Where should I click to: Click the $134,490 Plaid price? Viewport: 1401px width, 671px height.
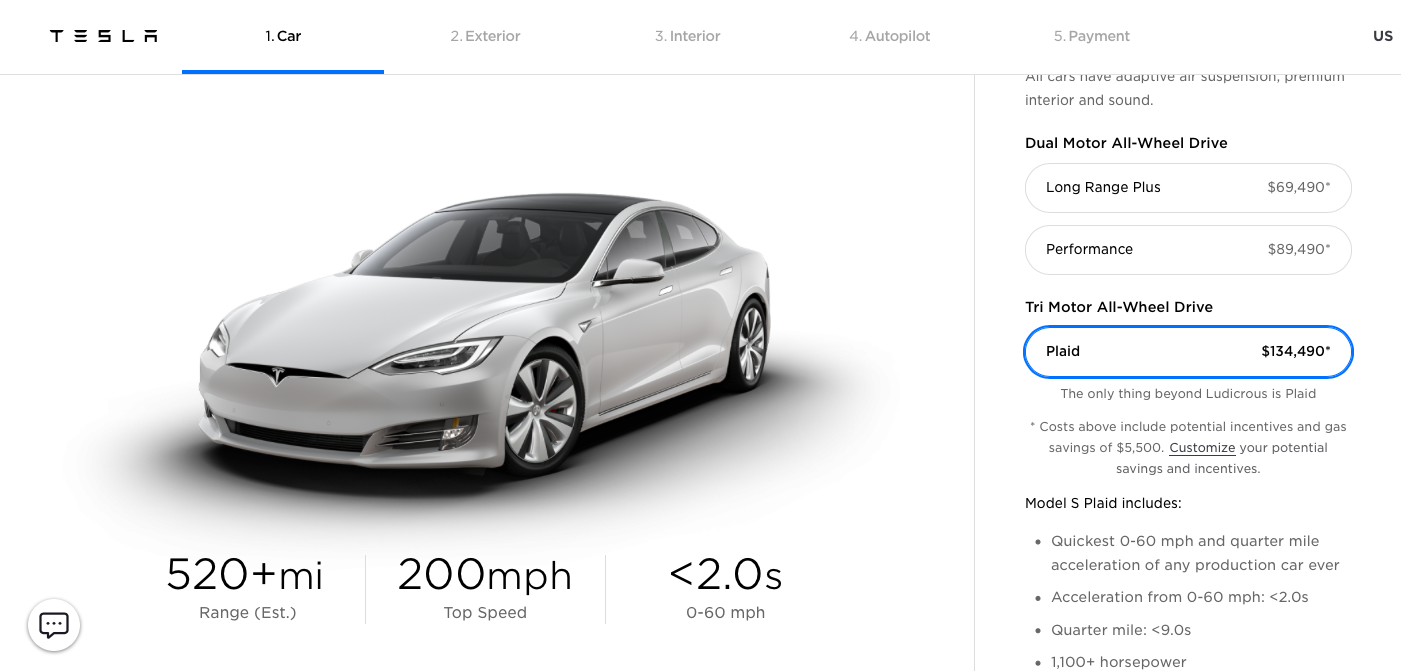pos(1296,352)
